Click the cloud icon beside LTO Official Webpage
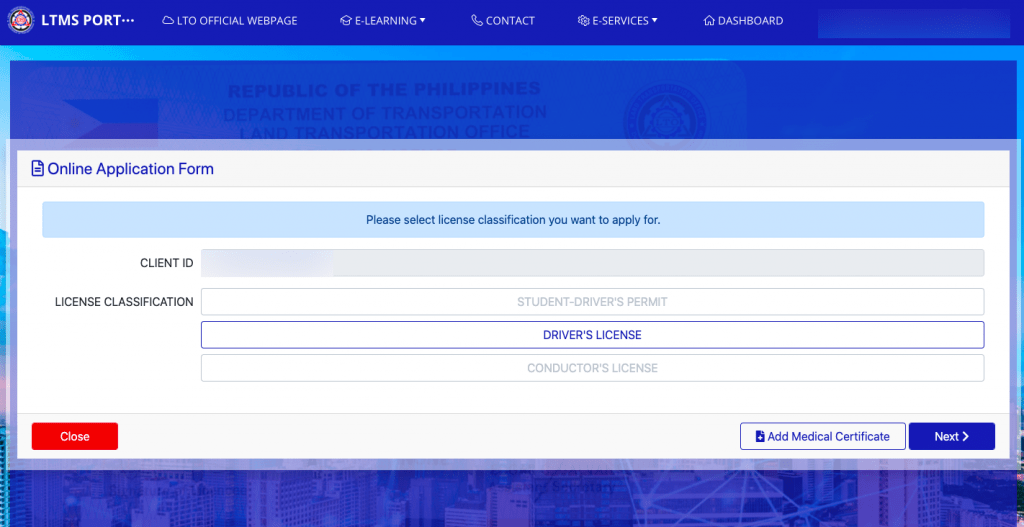The width and height of the screenshot is (1024, 527). pyautogui.click(x=168, y=20)
